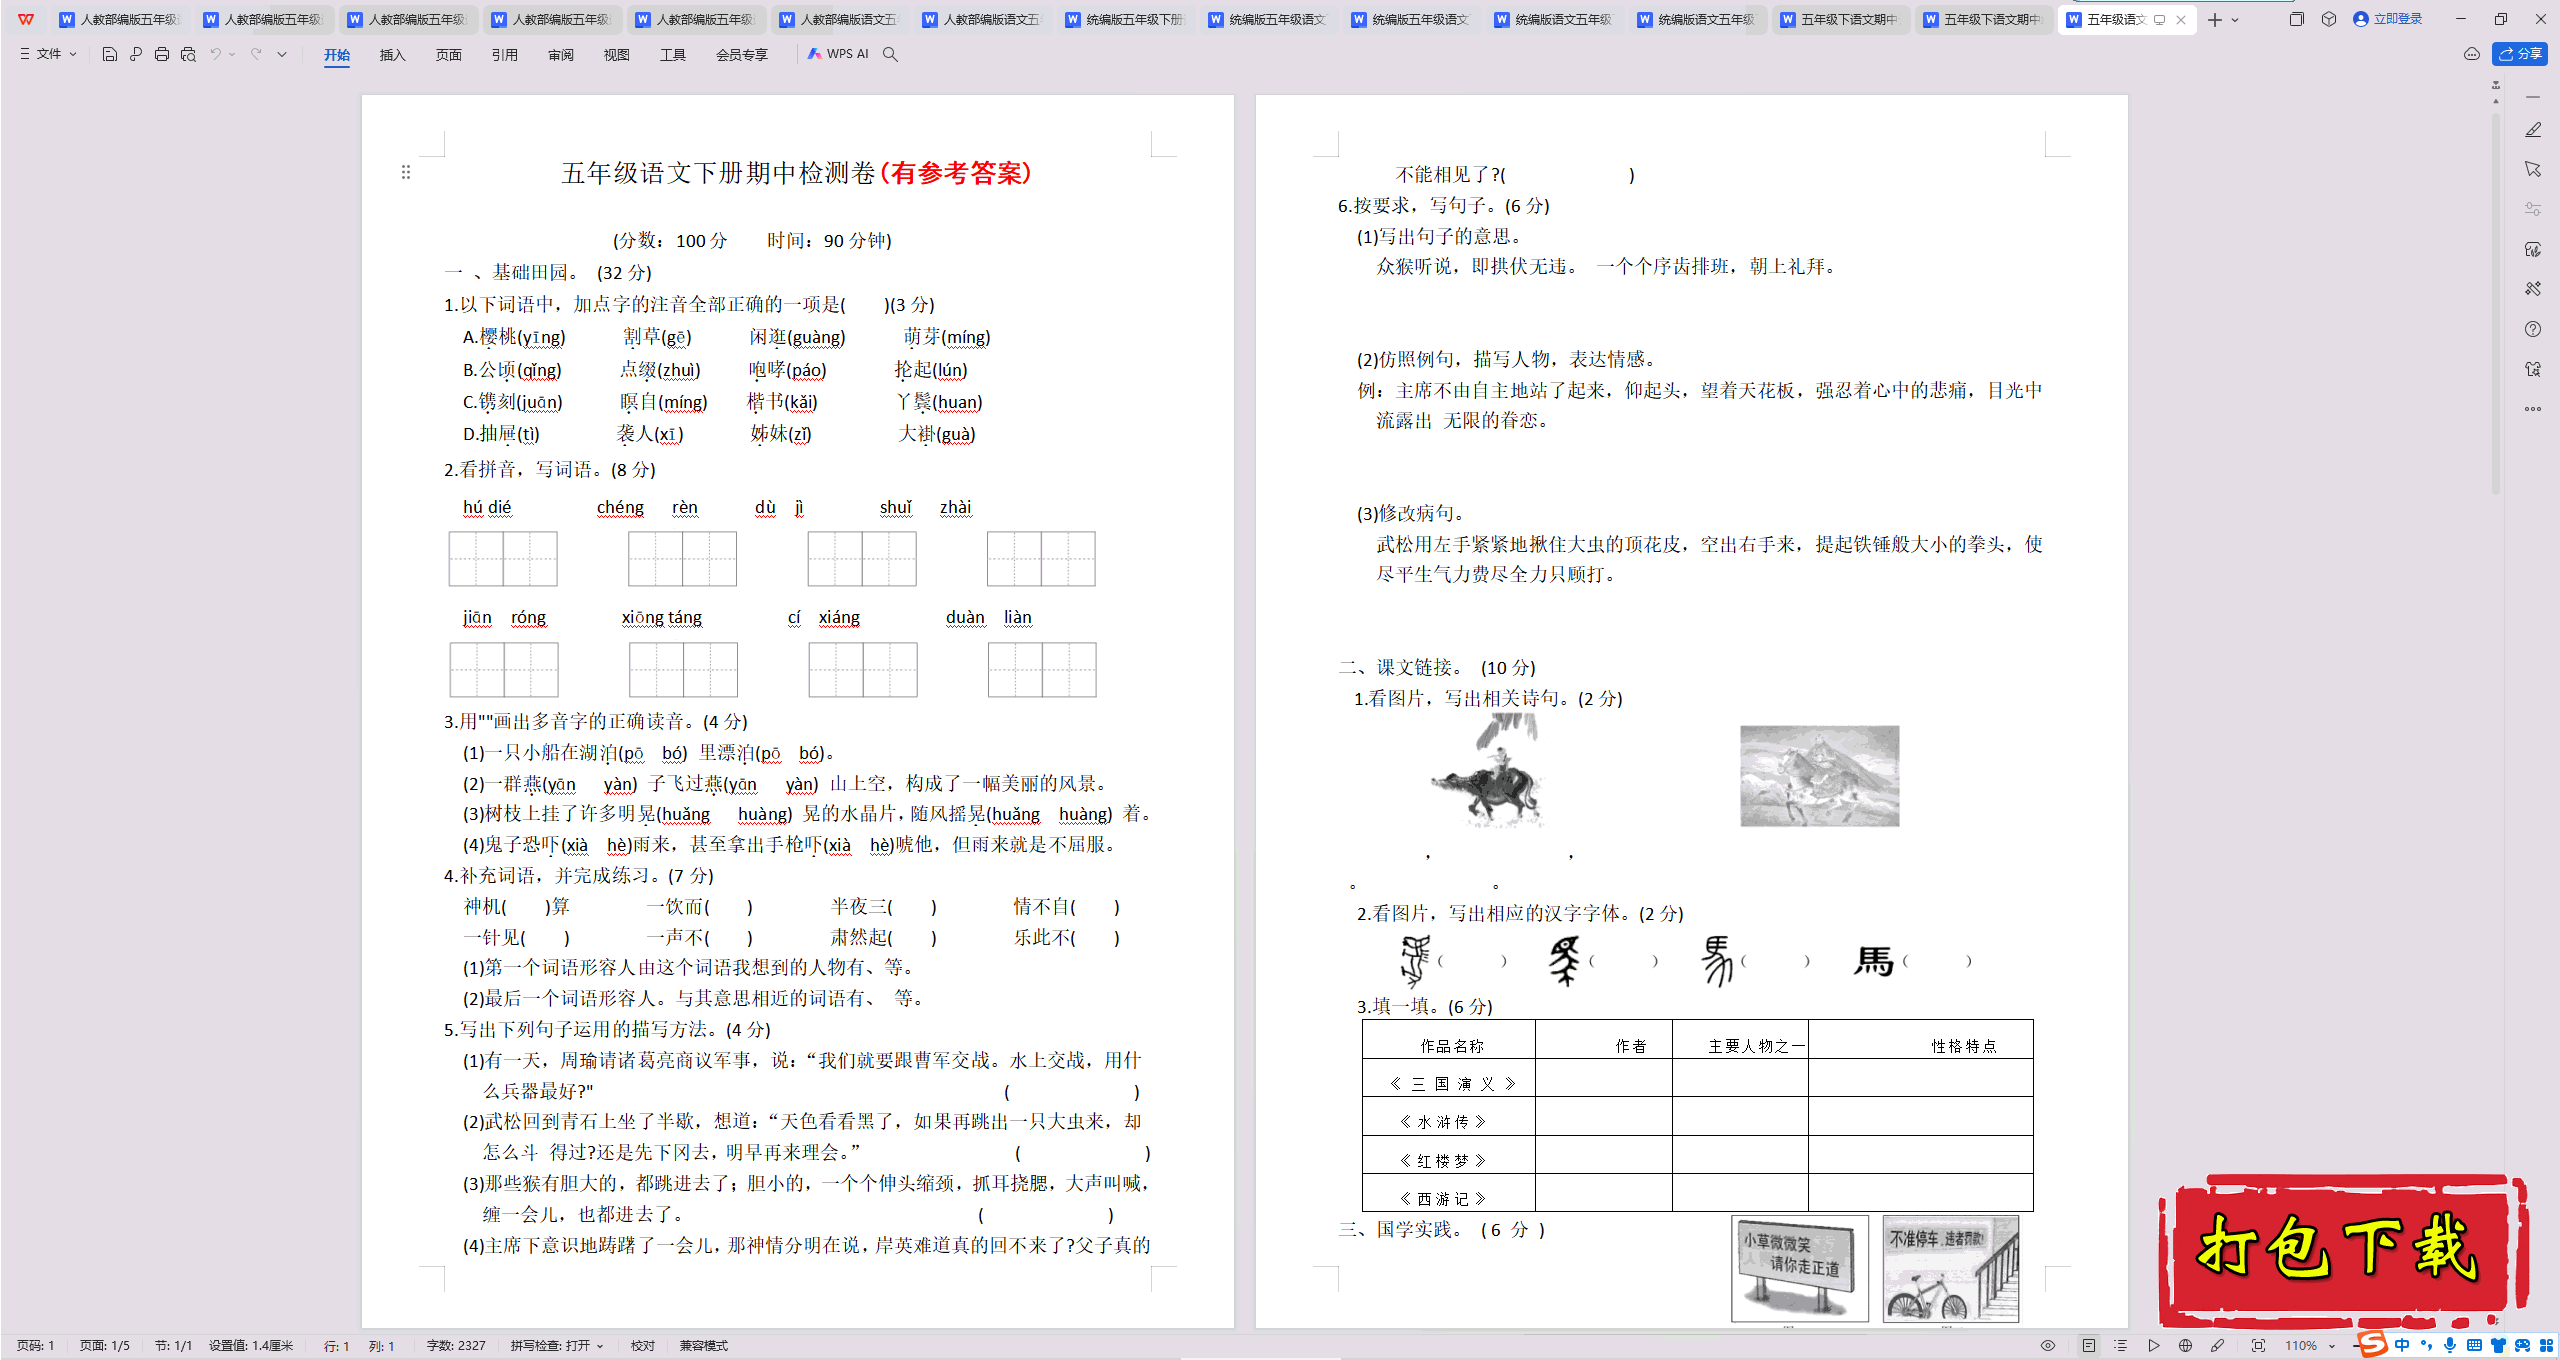Click 立即登录 login link

[2388, 19]
